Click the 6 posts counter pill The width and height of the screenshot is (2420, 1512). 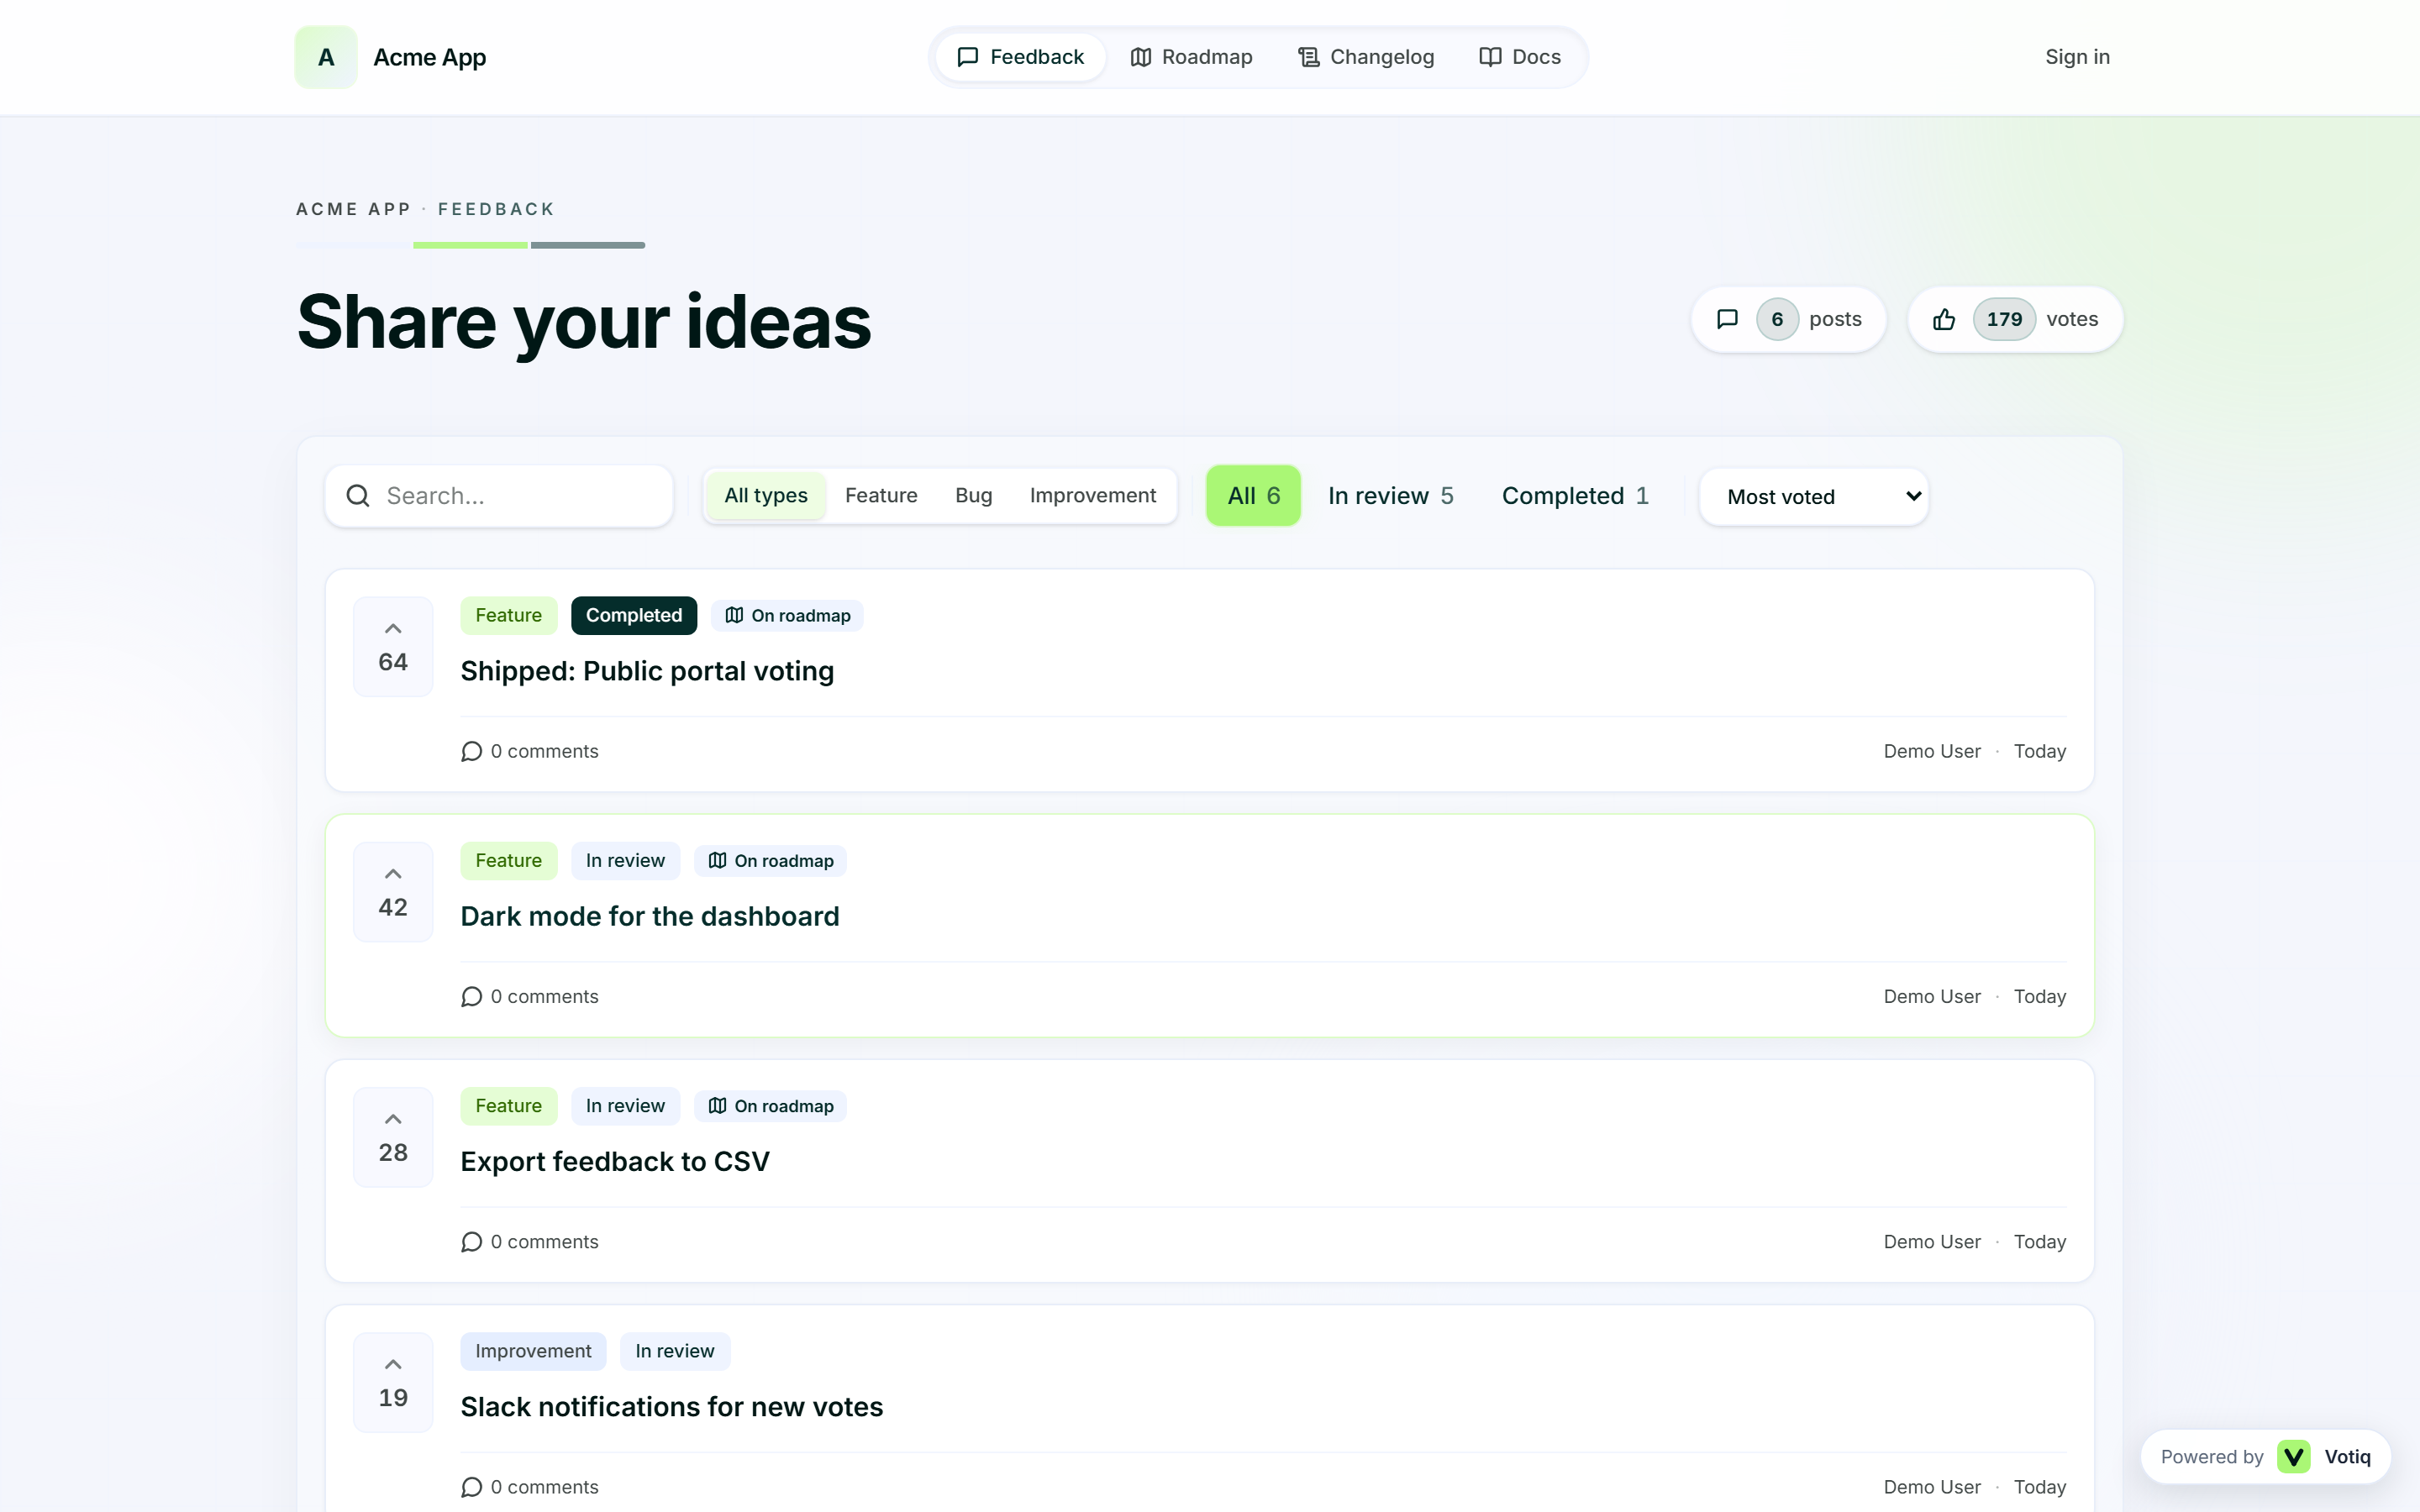tap(1788, 319)
